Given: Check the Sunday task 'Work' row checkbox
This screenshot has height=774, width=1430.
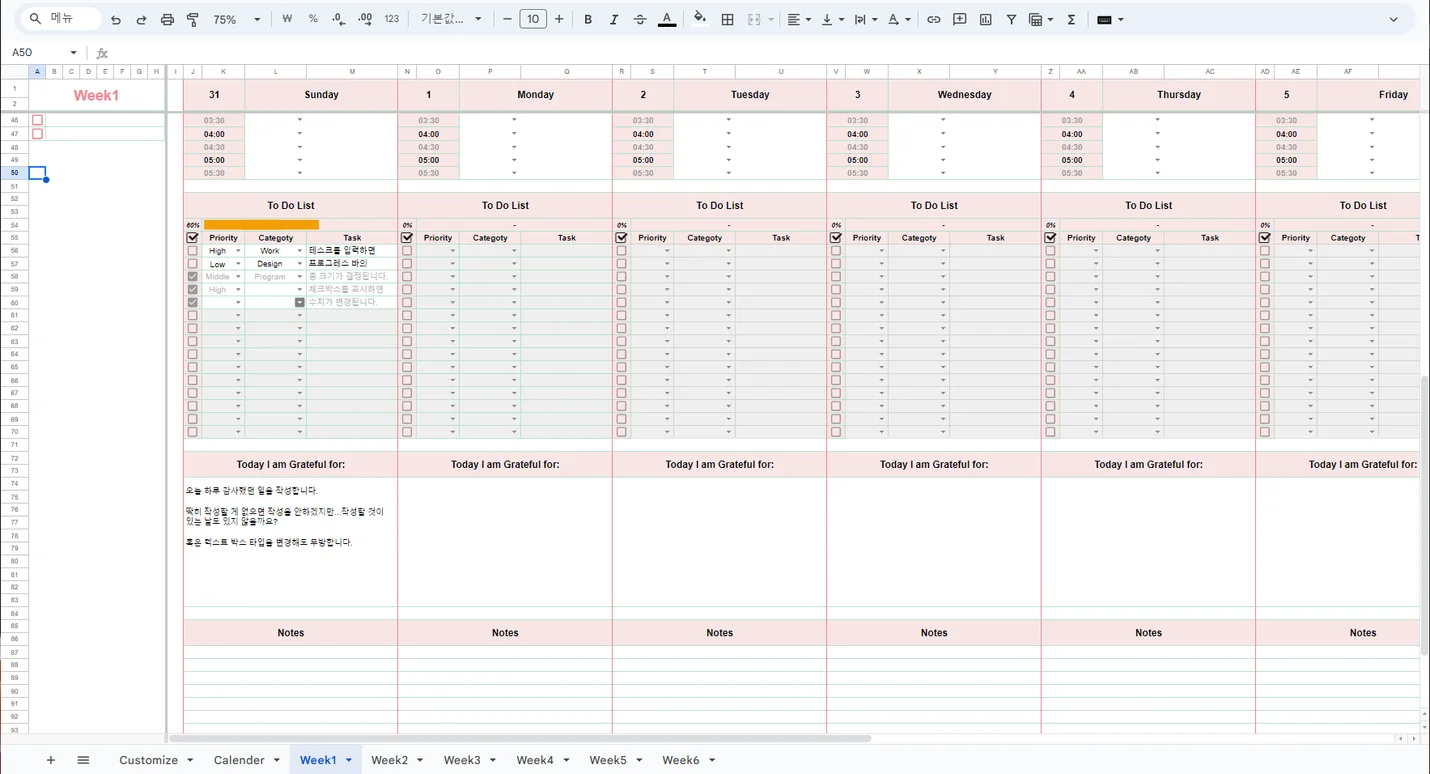Looking at the screenshot, I should [x=192, y=251].
